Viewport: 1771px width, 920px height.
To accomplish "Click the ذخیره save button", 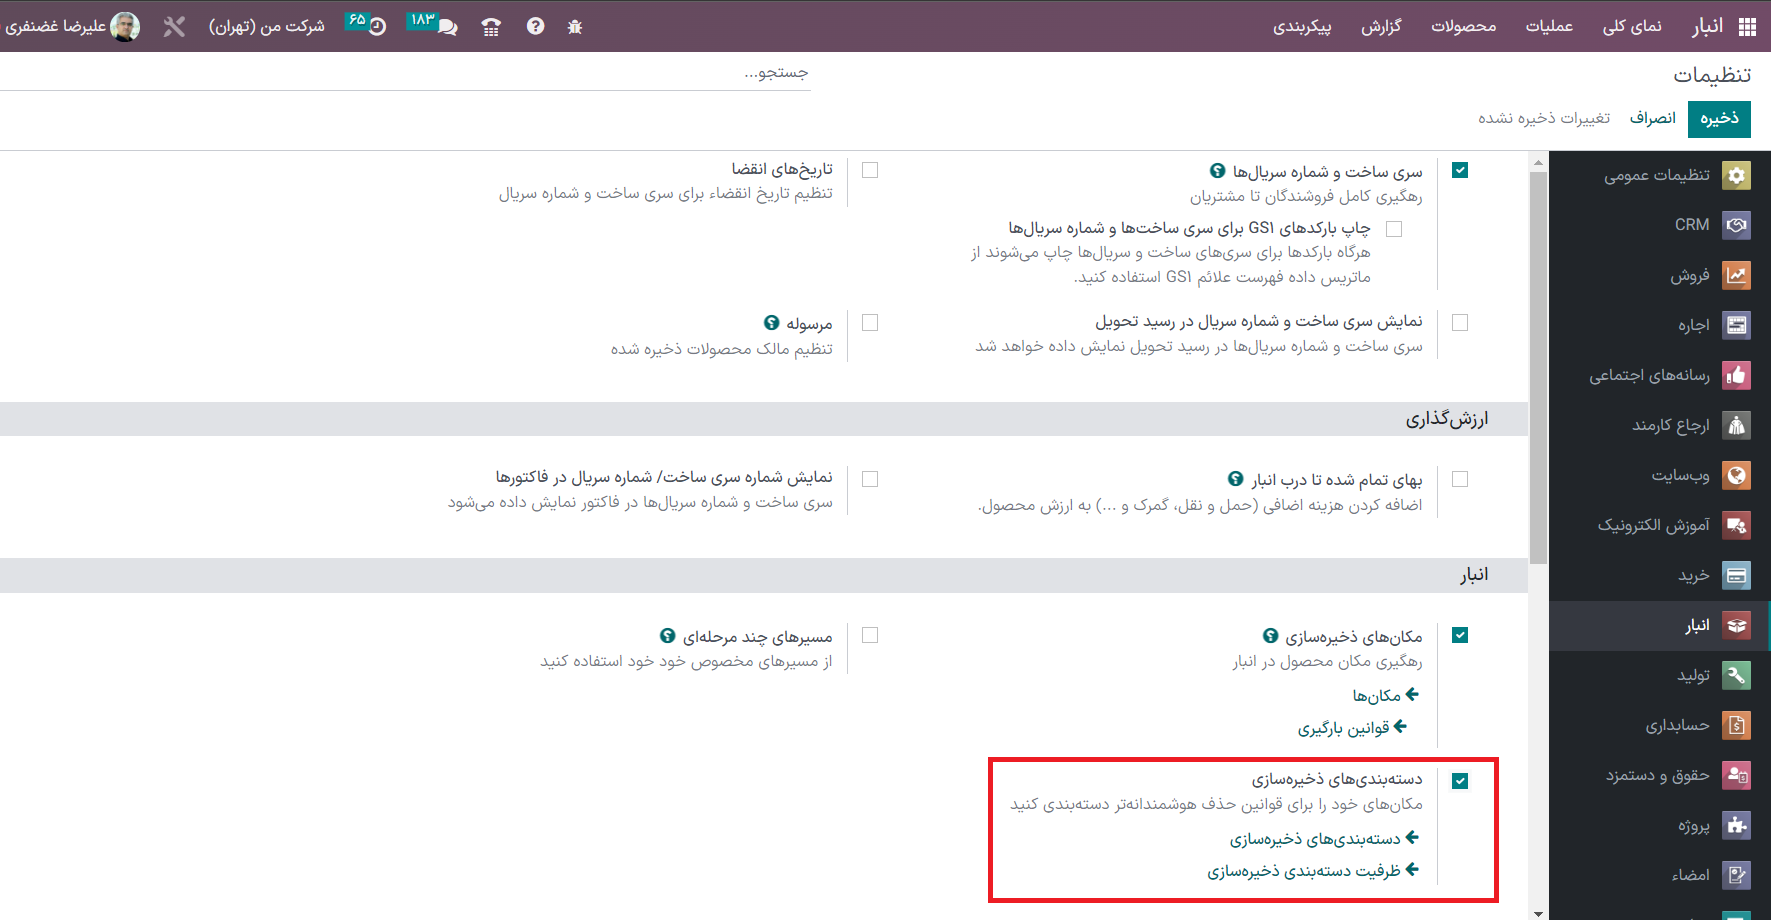I will [x=1719, y=118].
